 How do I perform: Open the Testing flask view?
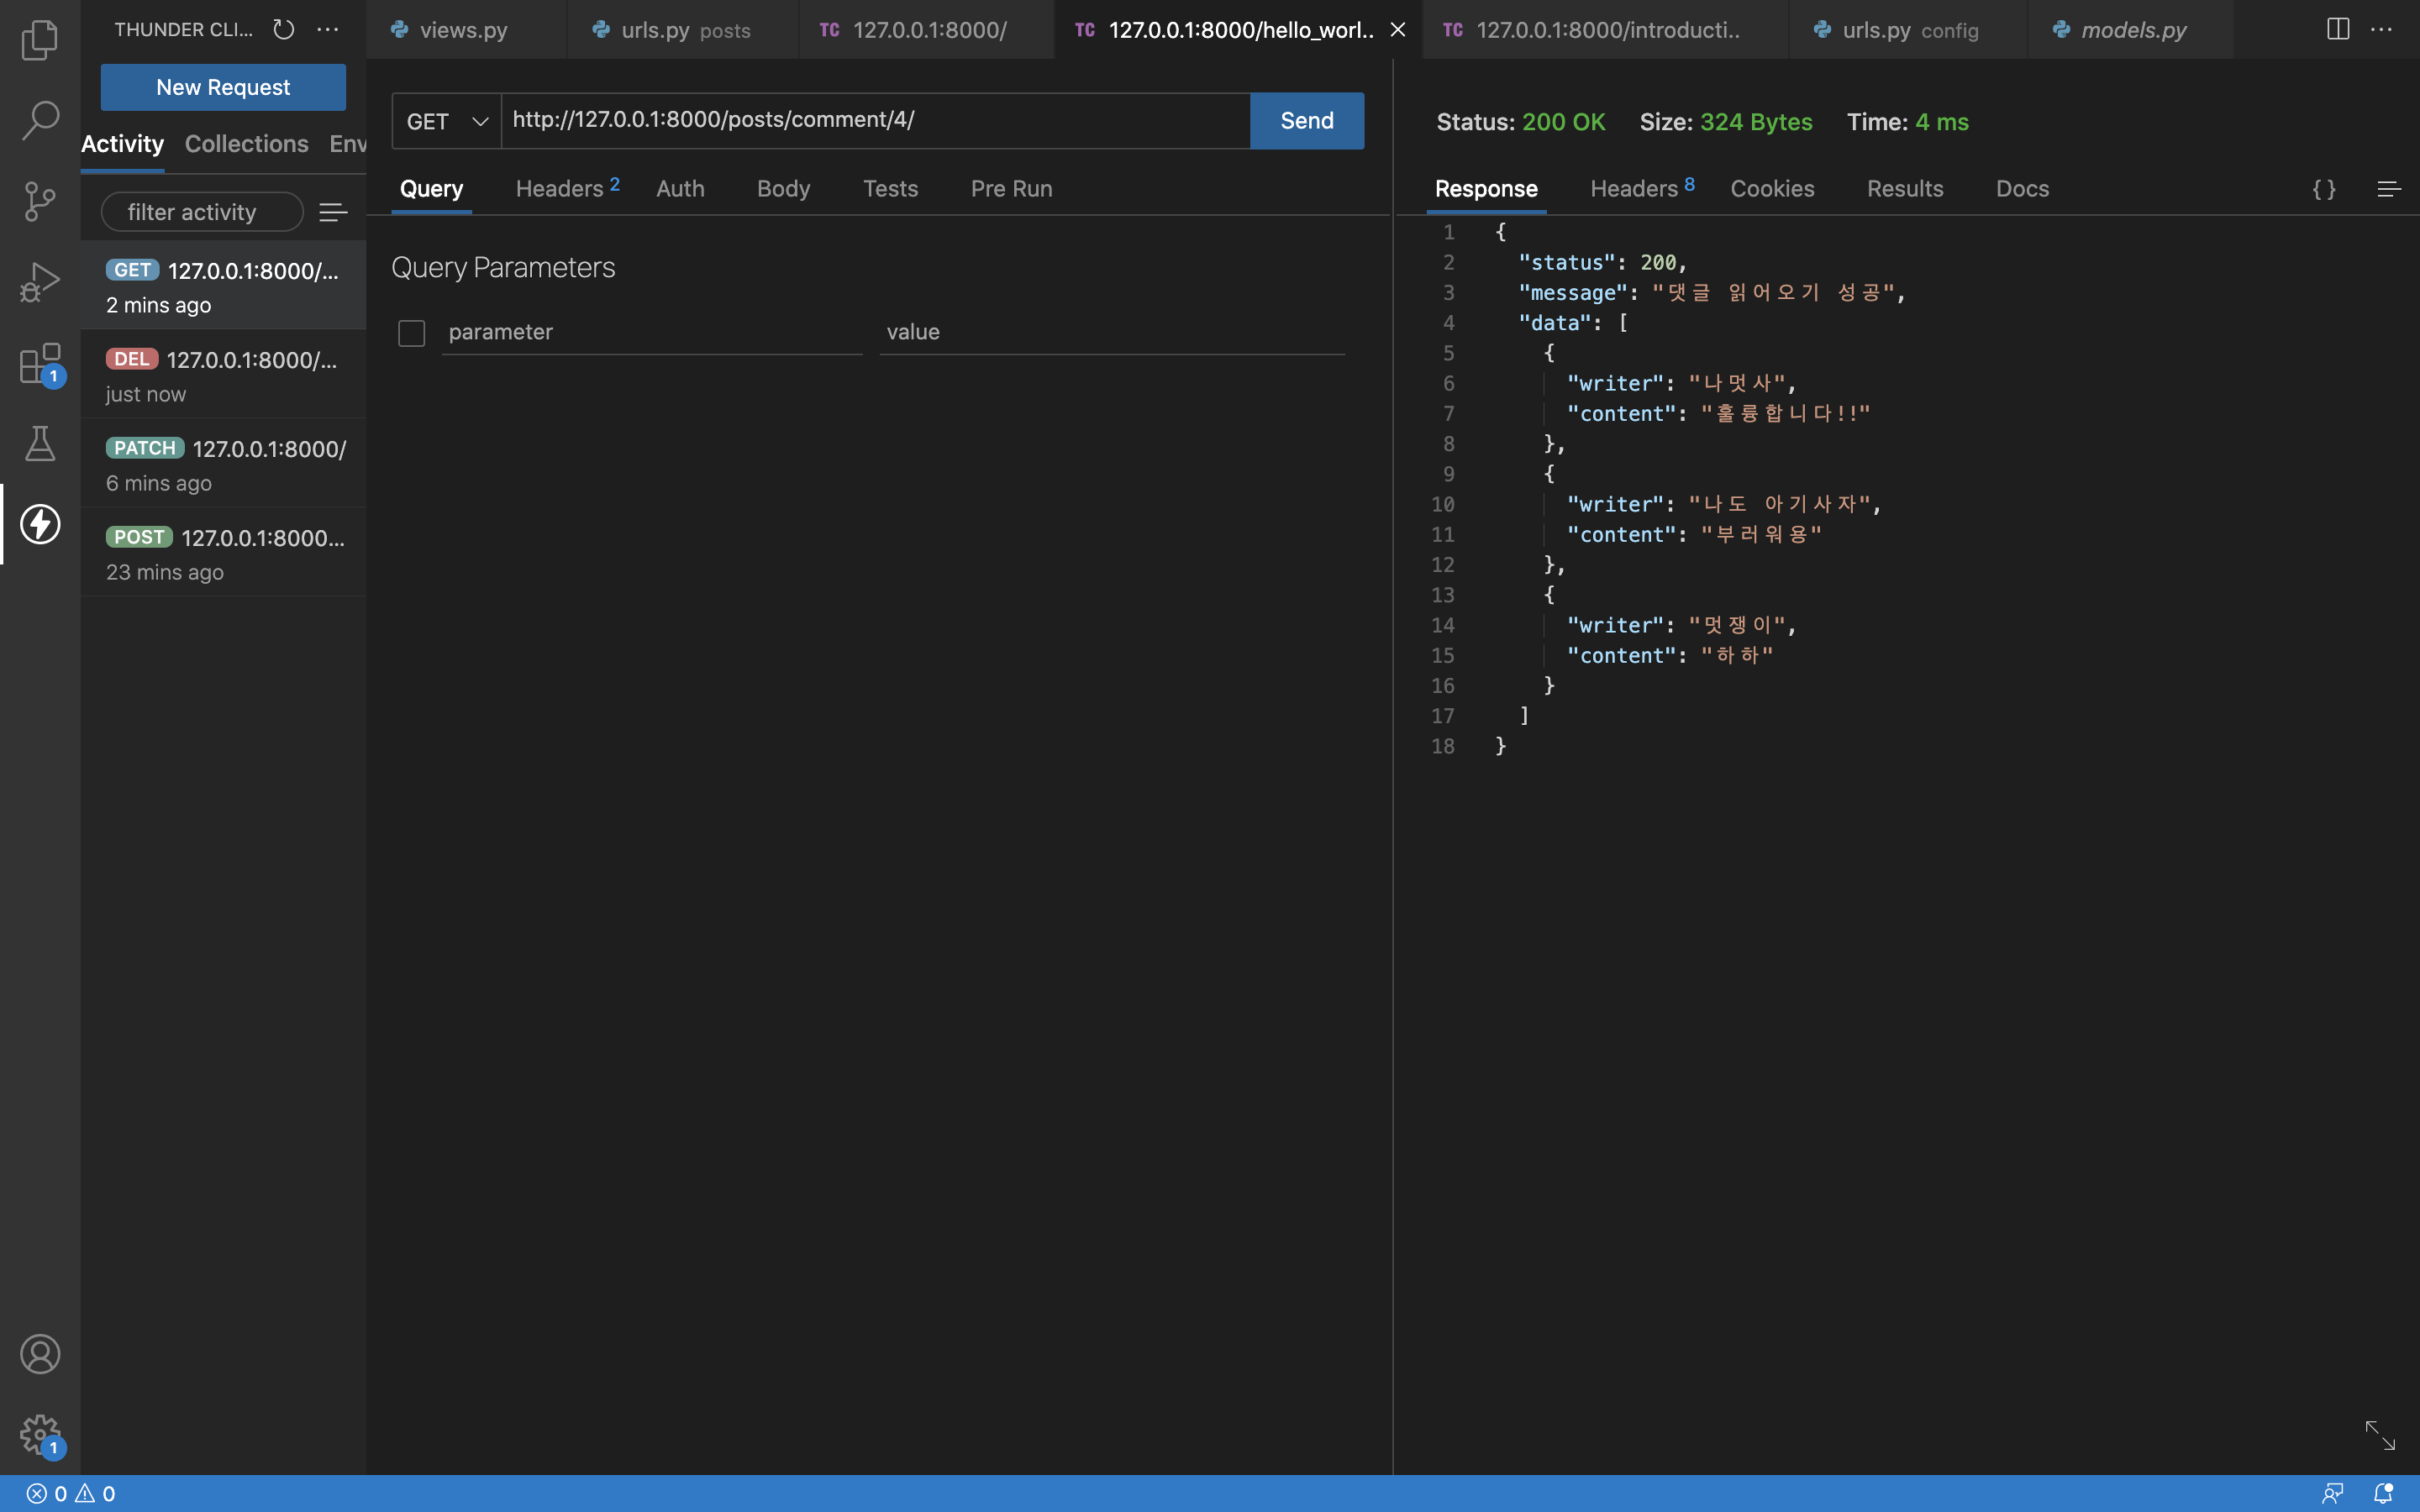[40, 443]
